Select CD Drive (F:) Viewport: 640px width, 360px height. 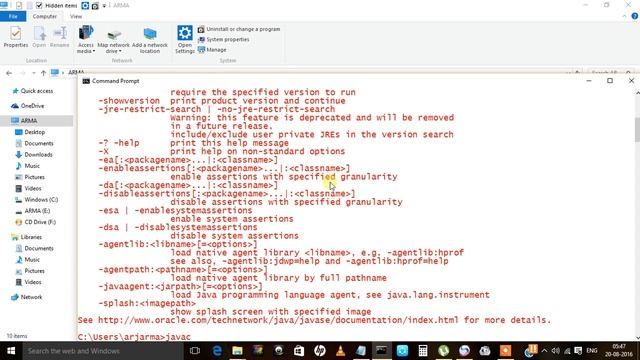[x=36, y=222]
